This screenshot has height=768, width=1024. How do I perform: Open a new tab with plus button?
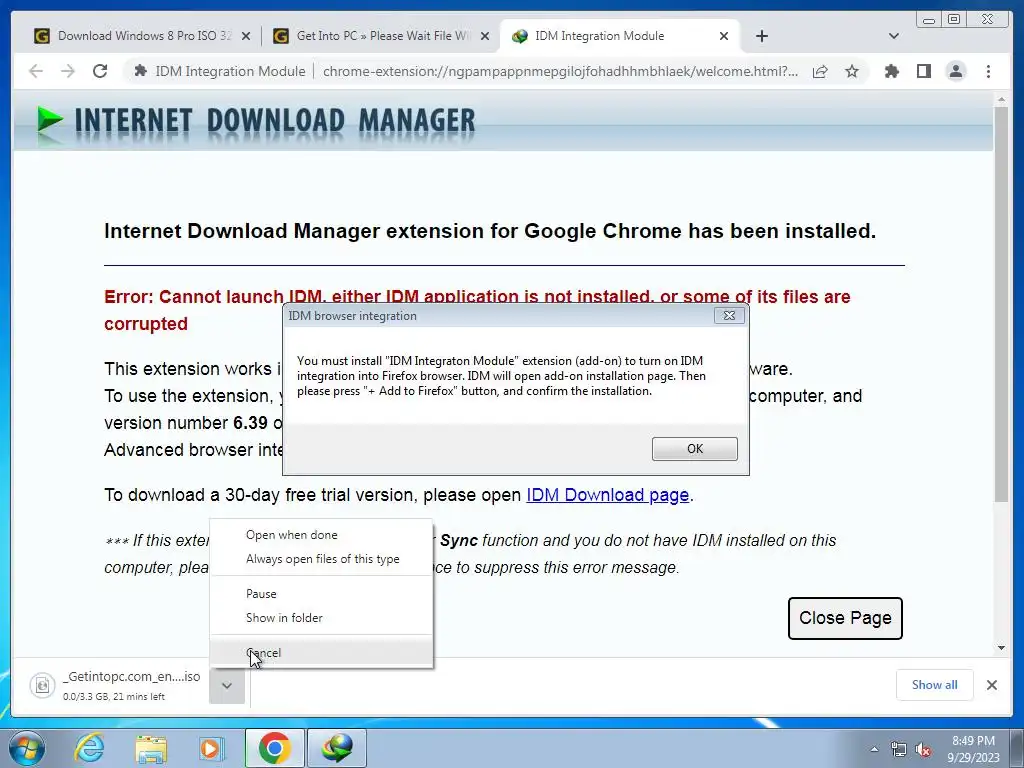click(761, 36)
